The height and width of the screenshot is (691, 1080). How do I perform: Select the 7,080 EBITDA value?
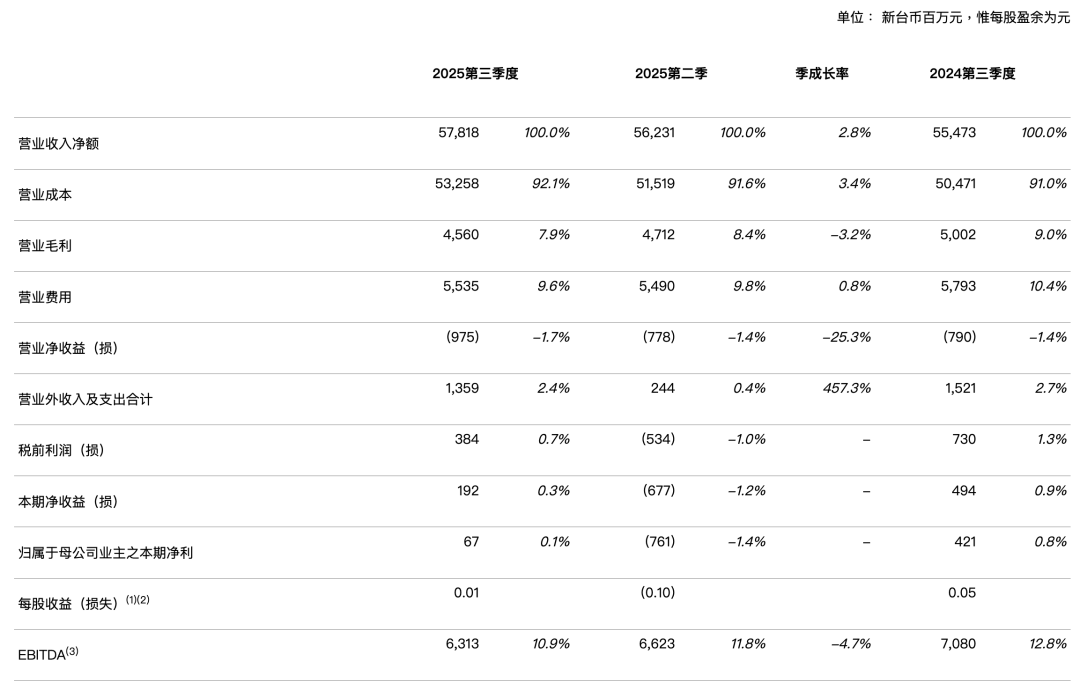(958, 643)
